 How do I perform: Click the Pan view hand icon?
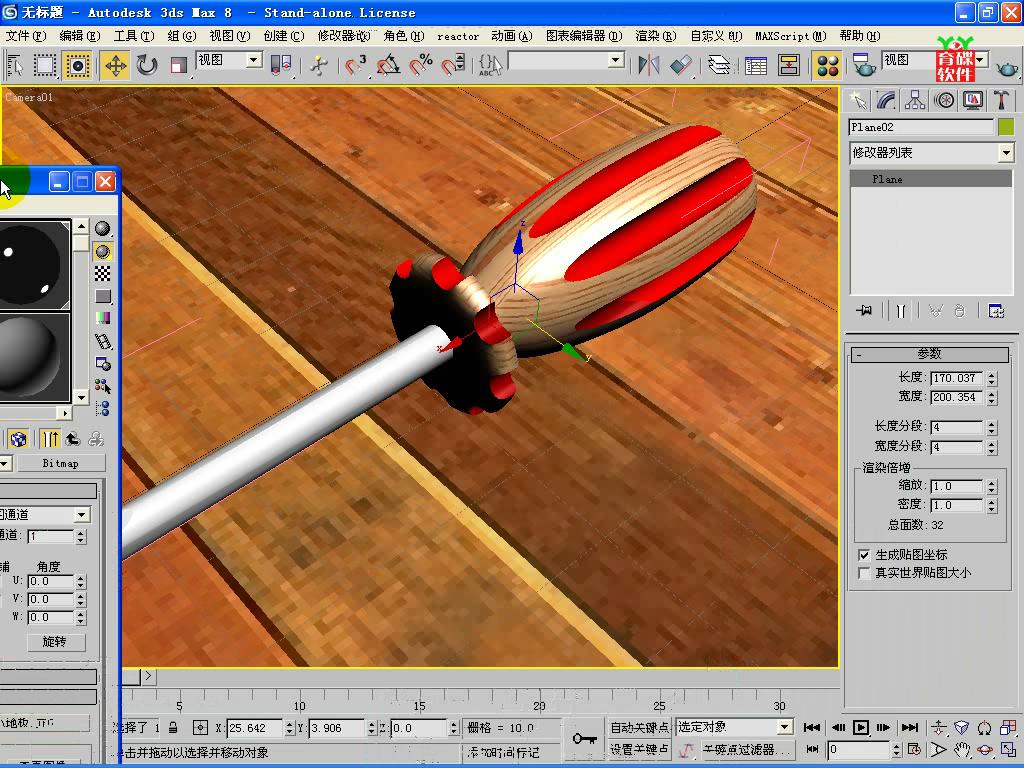coord(962,750)
